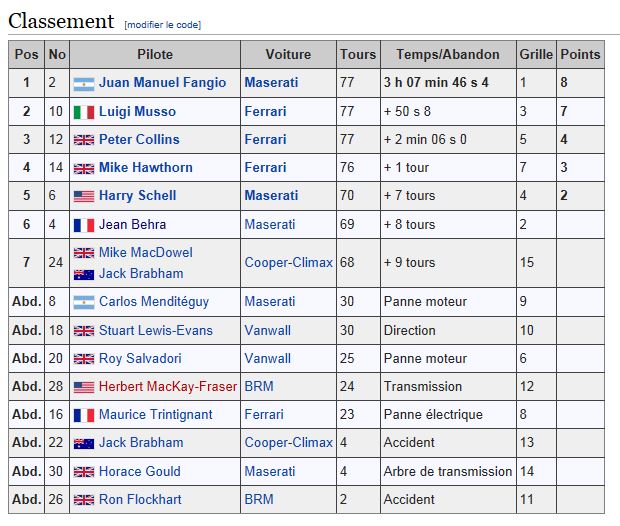620x526 pixels.
Task: Click the Temps/Abandon column header
Action: coord(448,54)
